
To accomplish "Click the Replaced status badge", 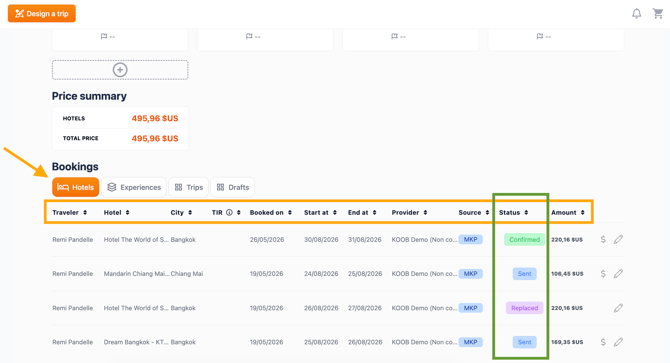I will coord(524,308).
